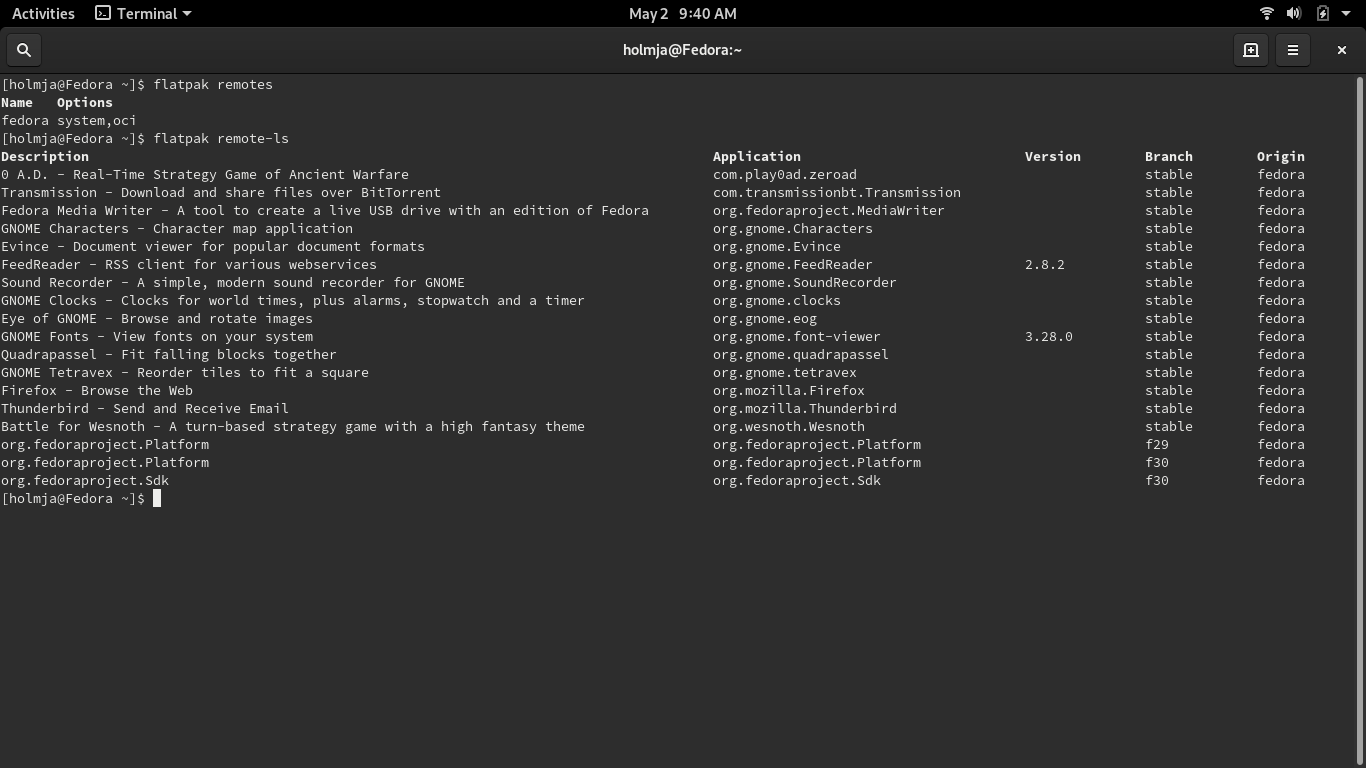Screen dimensions: 1366x768
Task: Click the Application column header
Action: point(757,156)
